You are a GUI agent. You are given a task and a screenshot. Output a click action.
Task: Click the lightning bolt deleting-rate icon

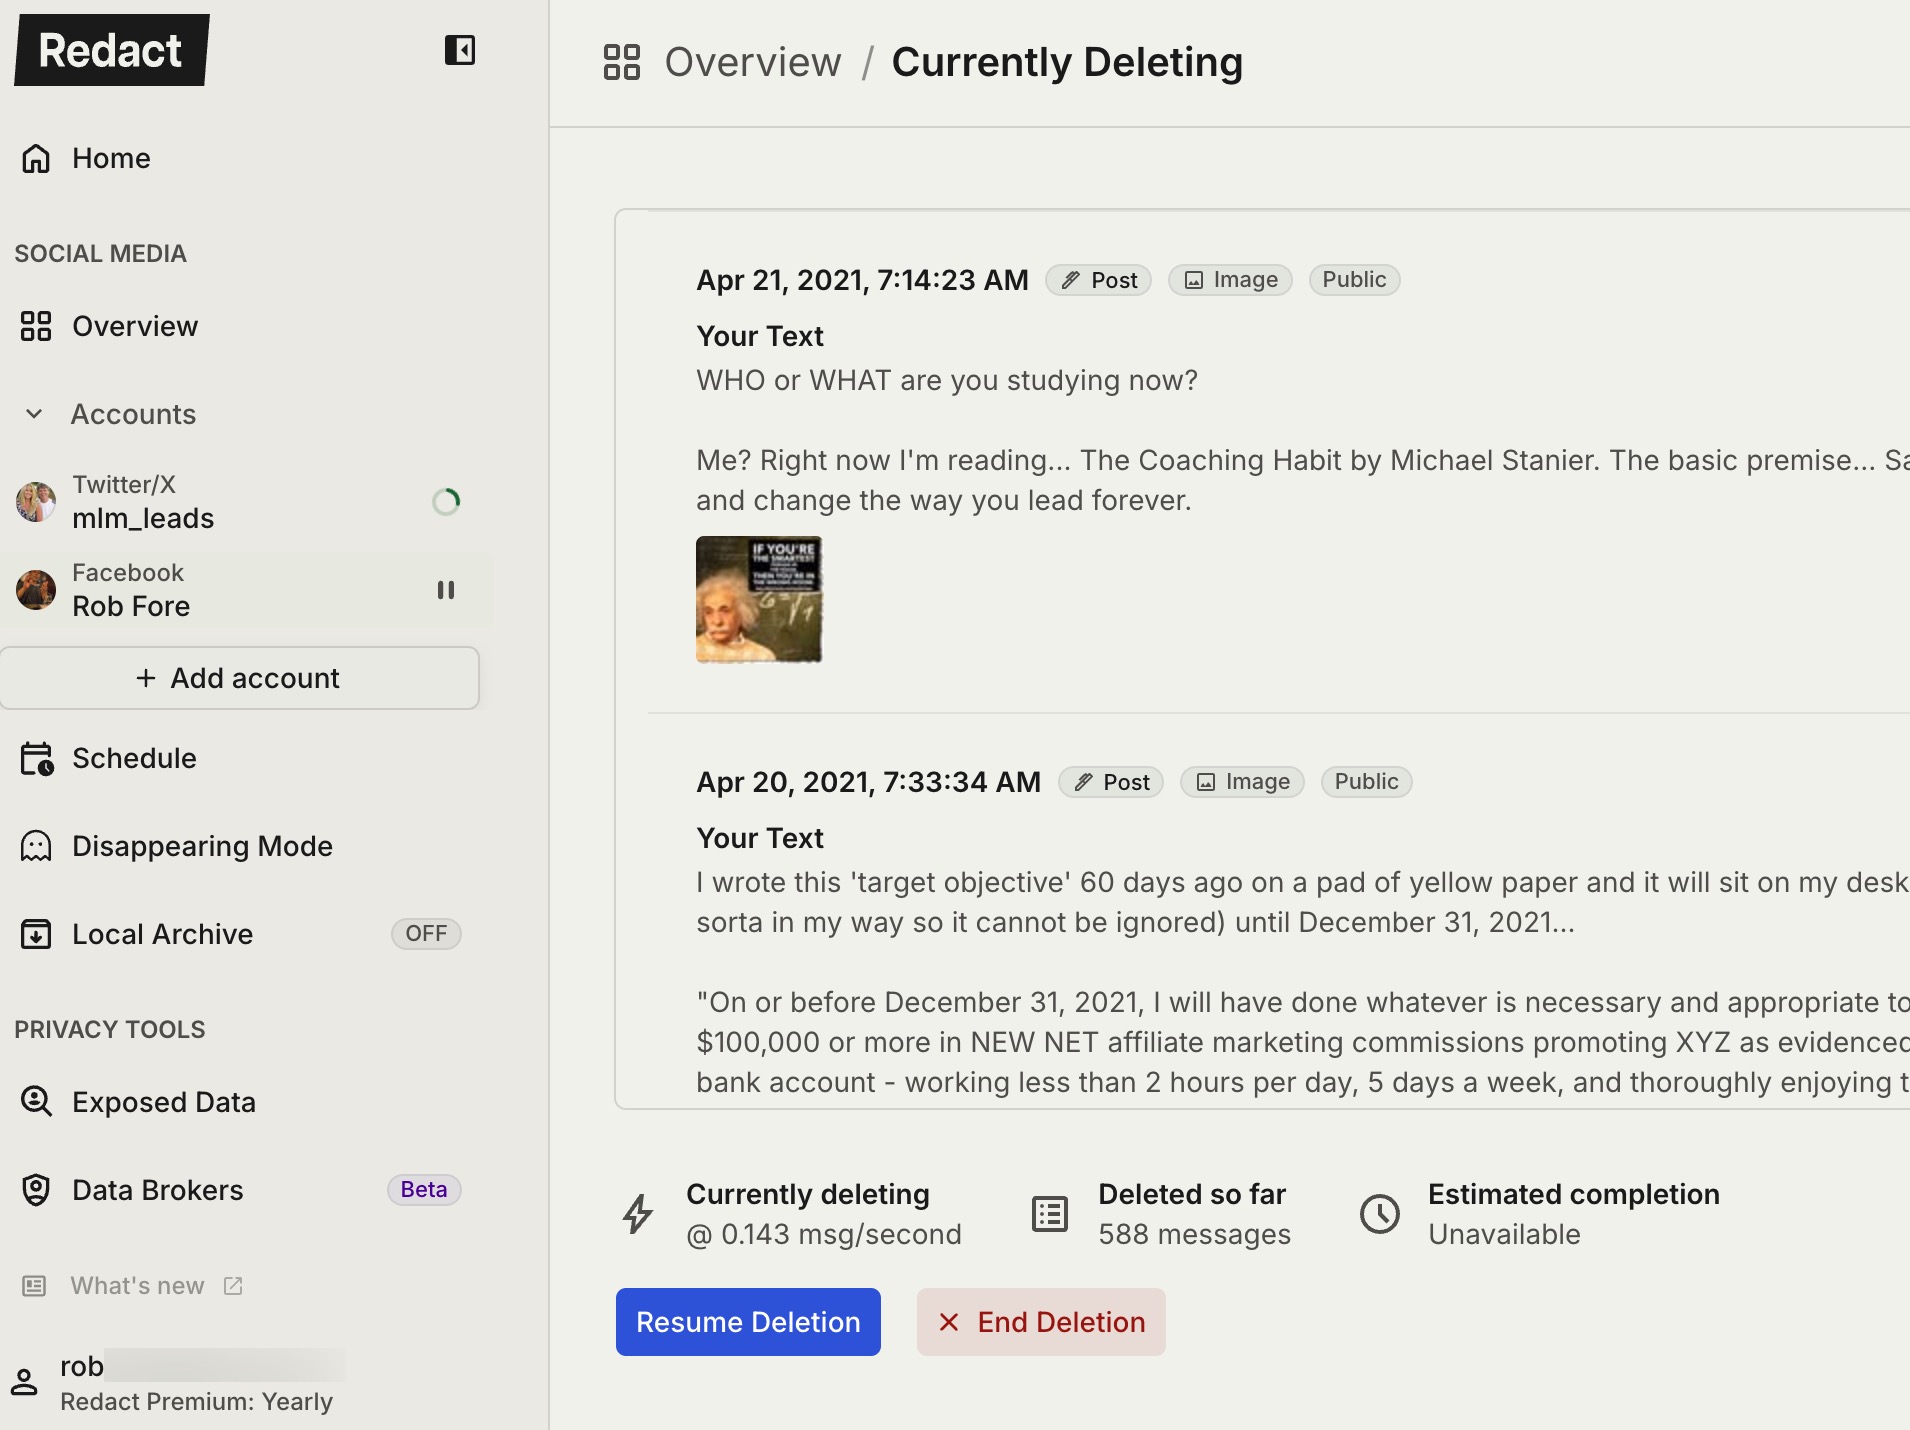[638, 1214]
